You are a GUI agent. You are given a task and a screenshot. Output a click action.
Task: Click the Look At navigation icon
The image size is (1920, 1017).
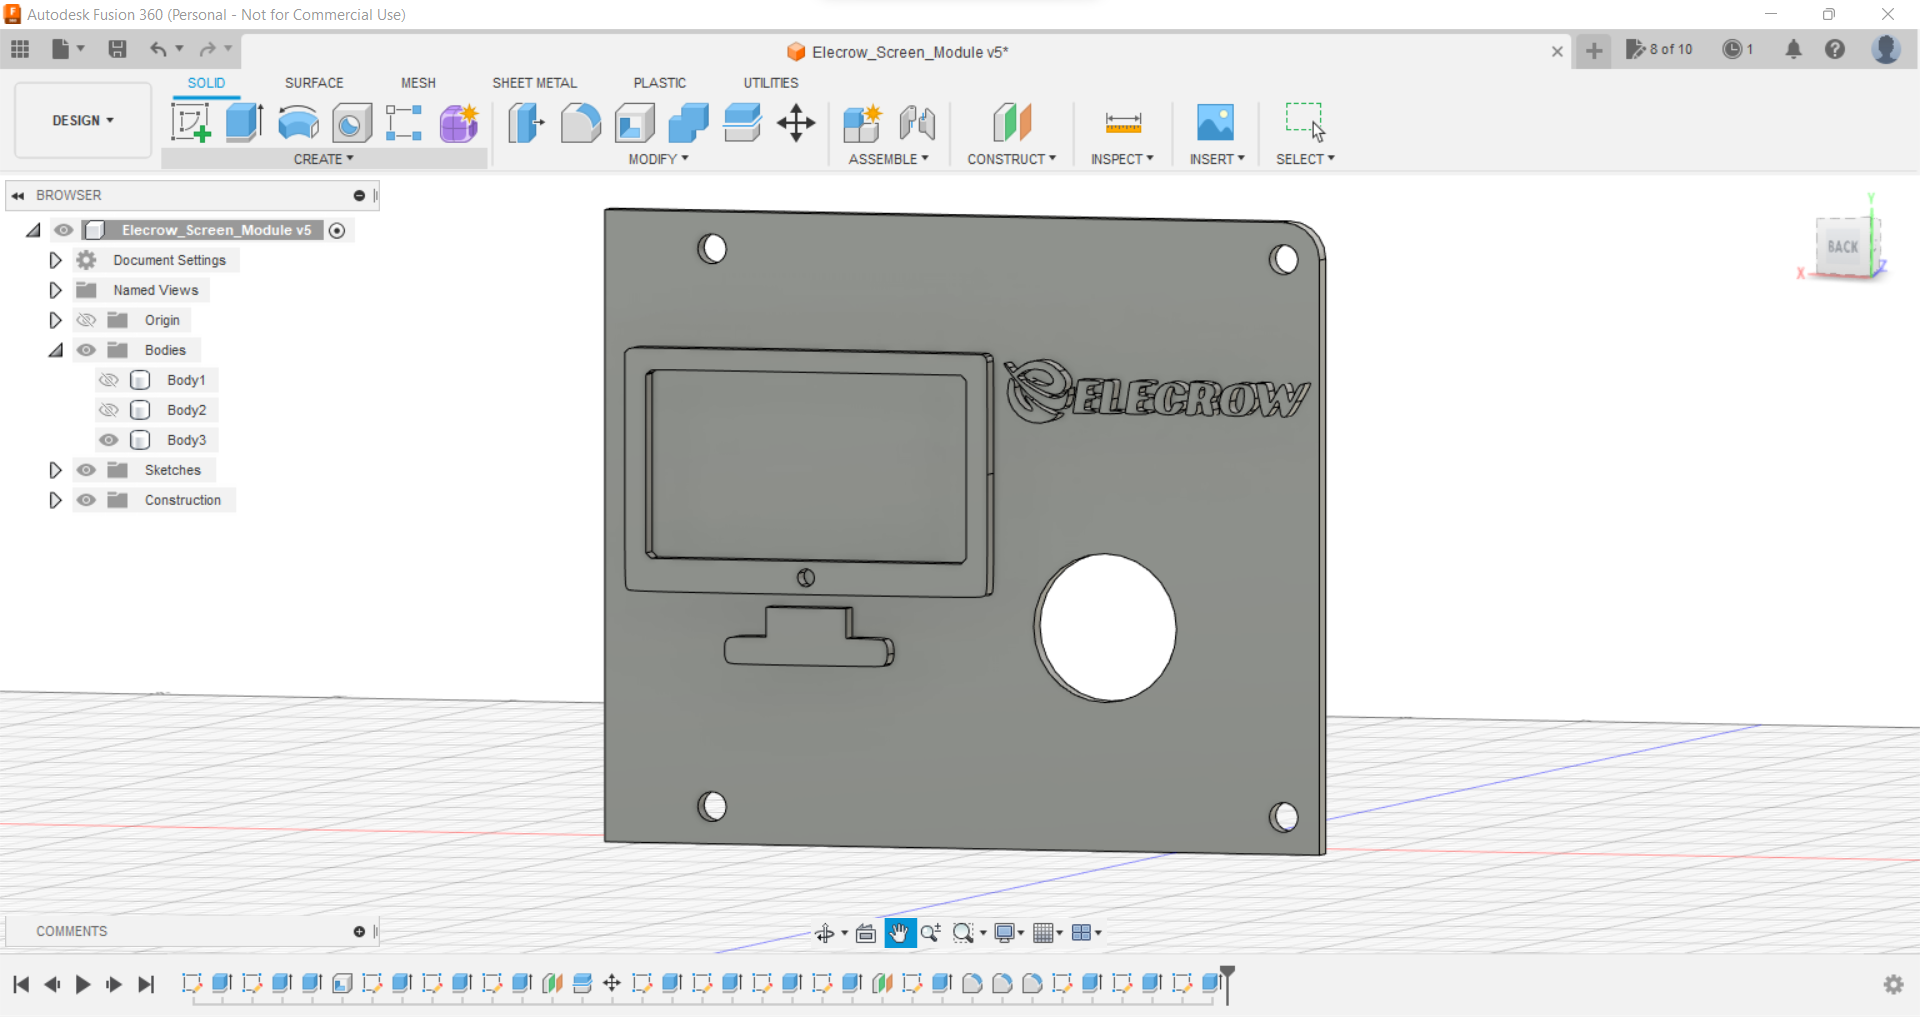pos(866,933)
